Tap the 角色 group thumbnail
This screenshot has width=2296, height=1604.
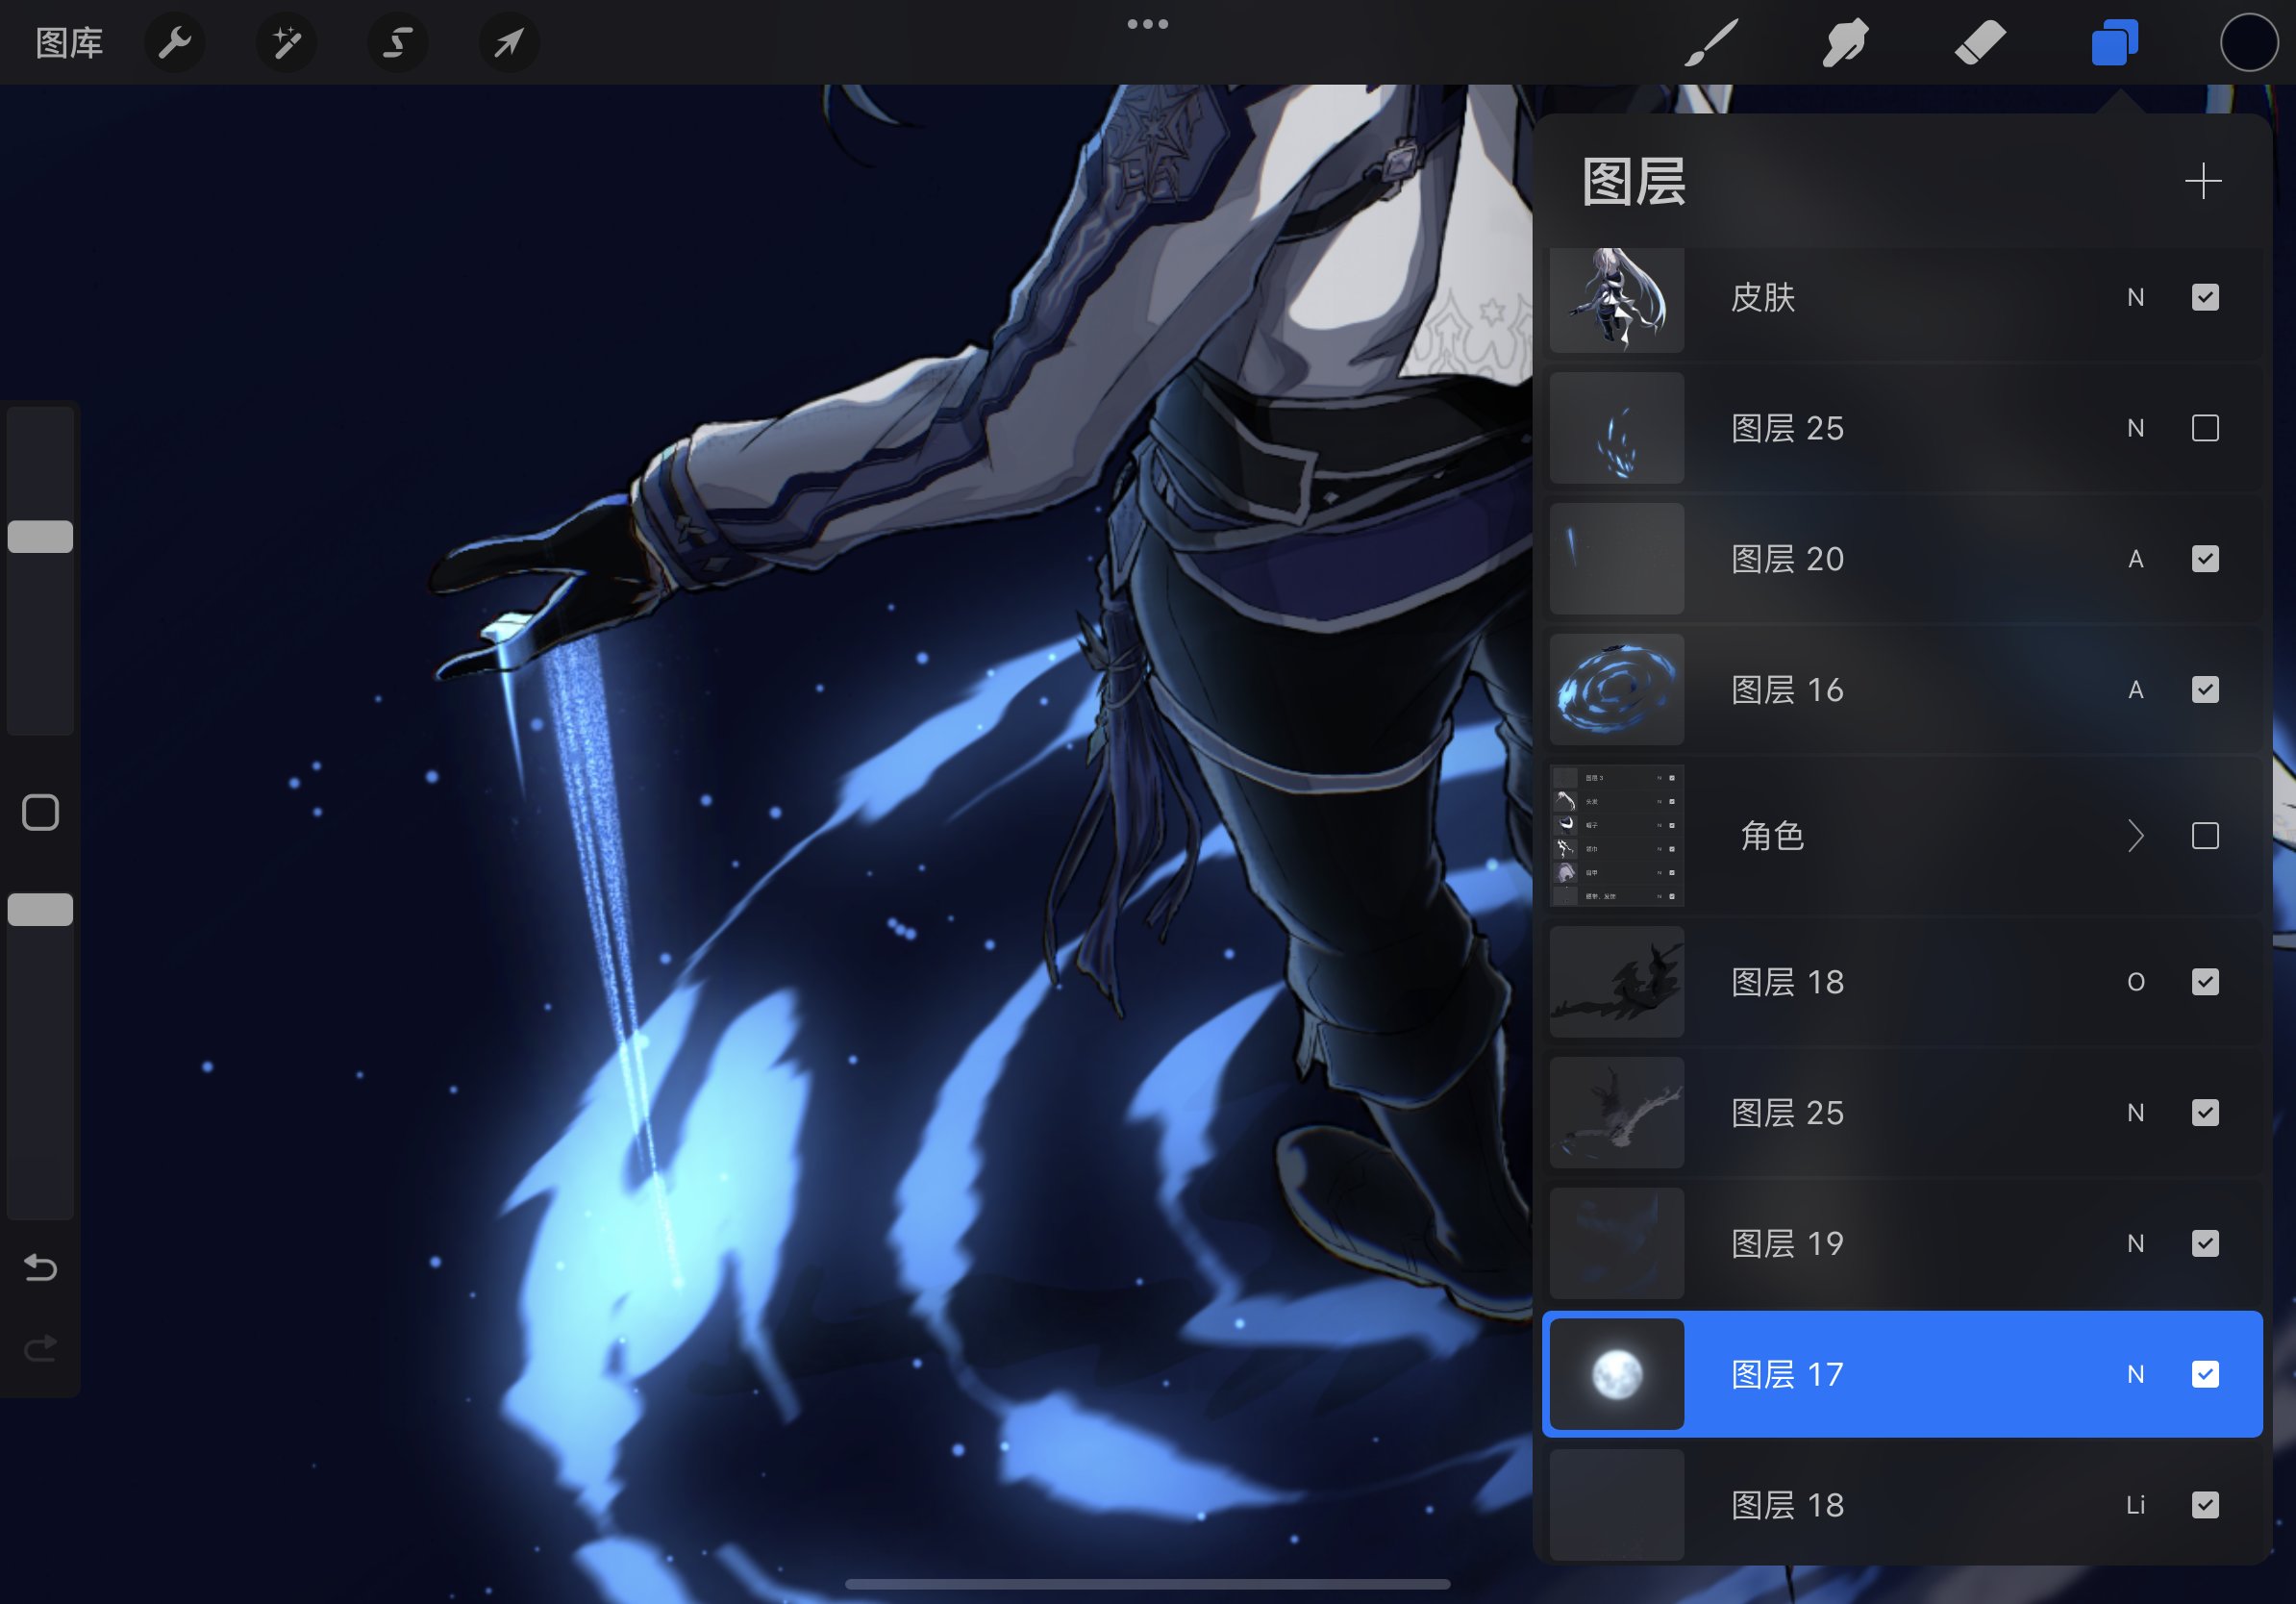[x=1617, y=836]
